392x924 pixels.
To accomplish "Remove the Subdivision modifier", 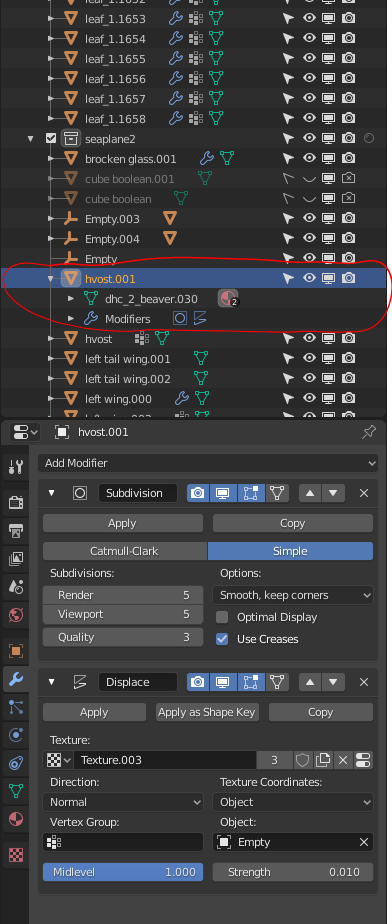I will coord(364,493).
